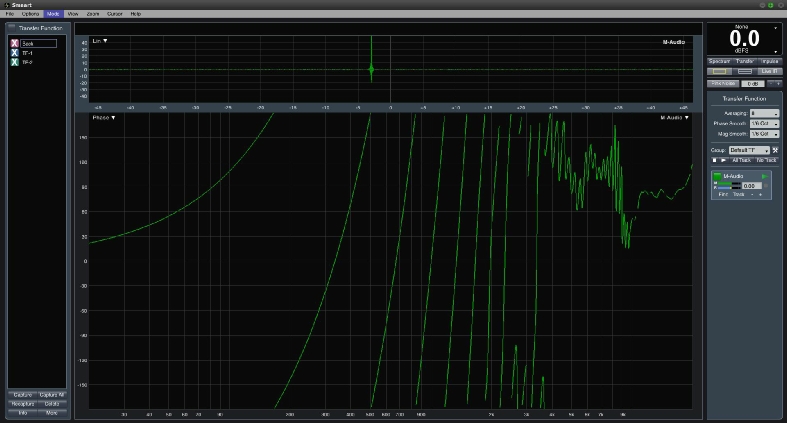Open the Options menu

pos(31,14)
